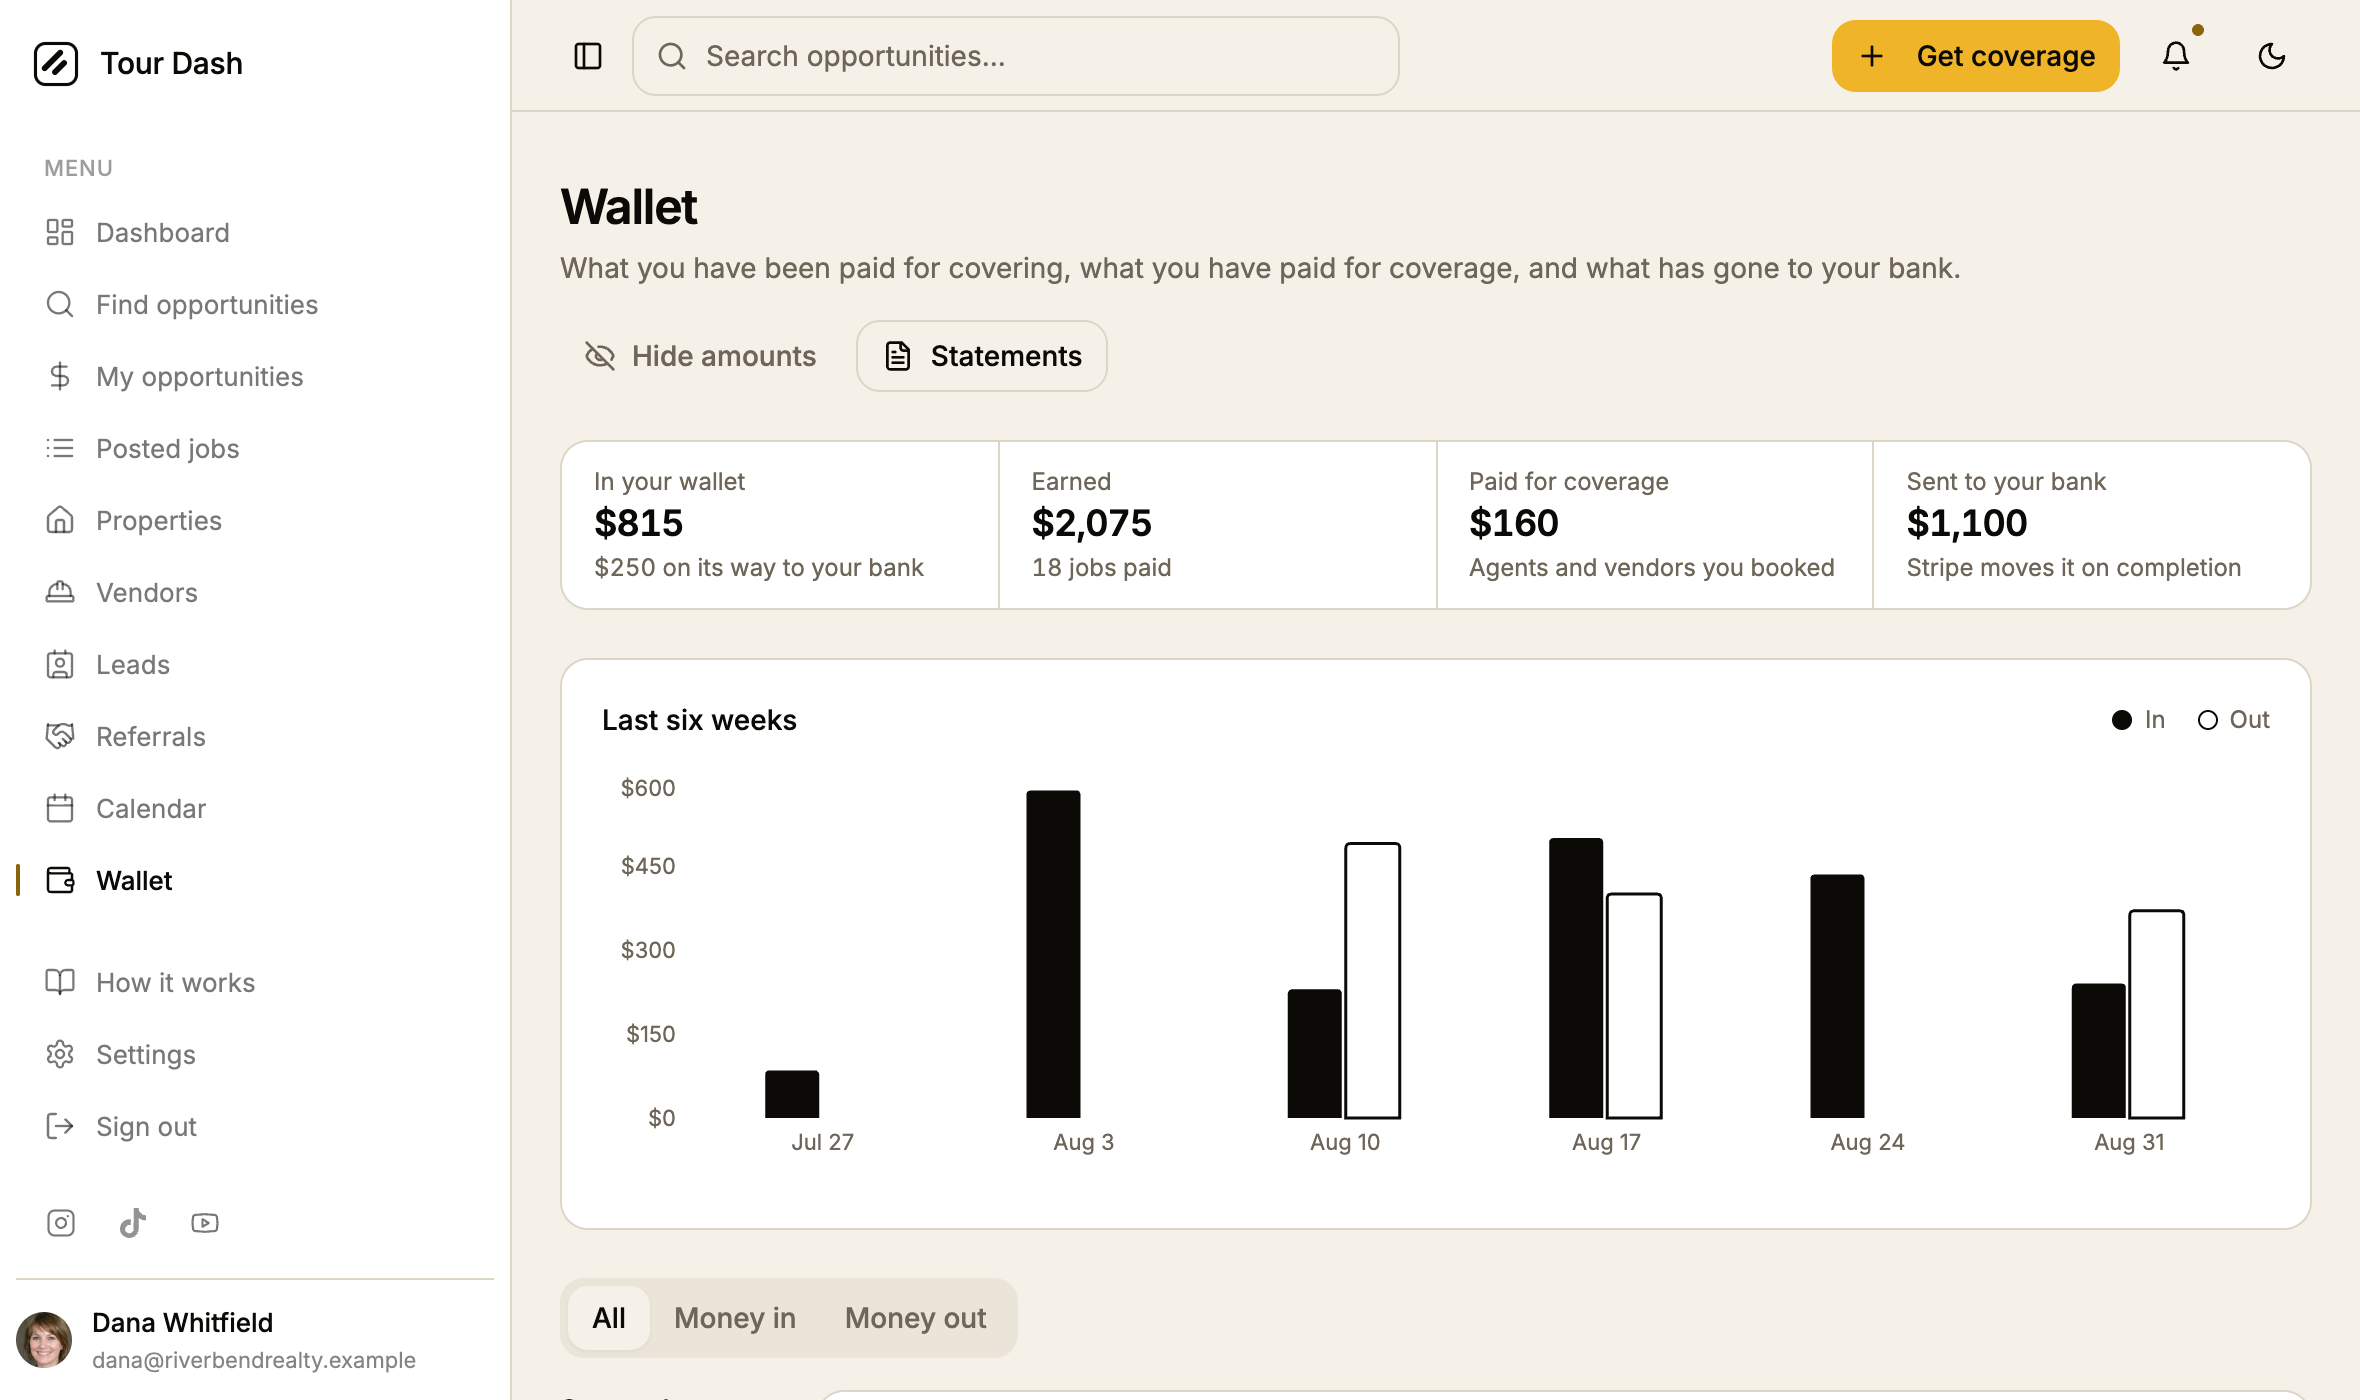Select Wallet in sidebar
Image resolution: width=2360 pixels, height=1400 pixels.
click(255, 880)
